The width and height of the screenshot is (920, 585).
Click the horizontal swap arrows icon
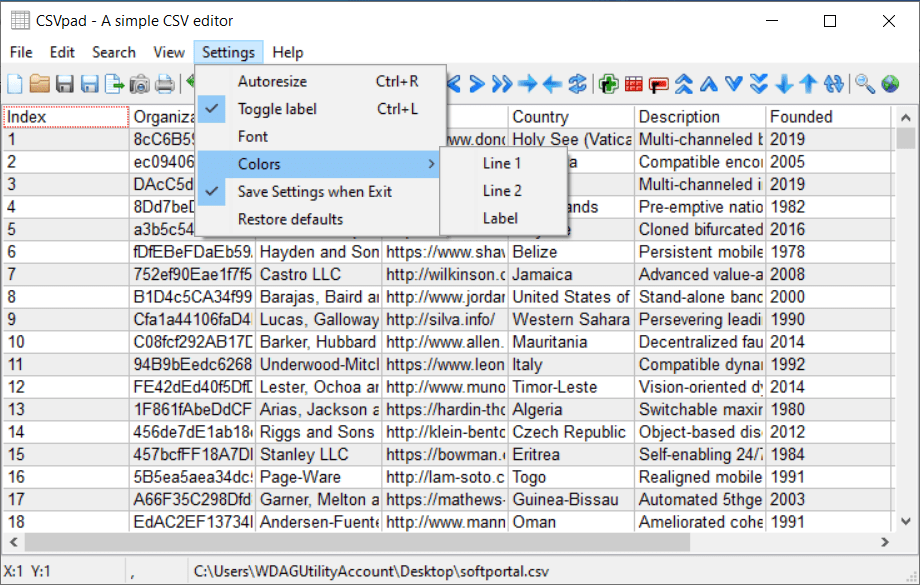[x=577, y=84]
